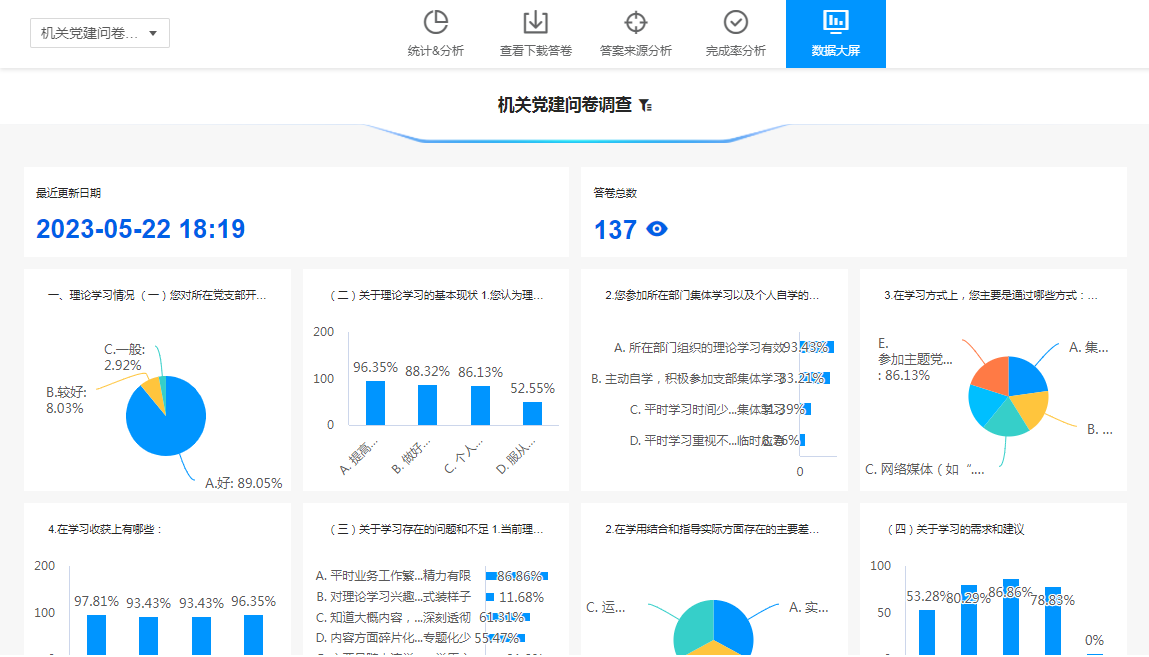This screenshot has height=657, width=1149.
Task: Click the 52.55% bar in theory study chart
Action: coord(532,413)
